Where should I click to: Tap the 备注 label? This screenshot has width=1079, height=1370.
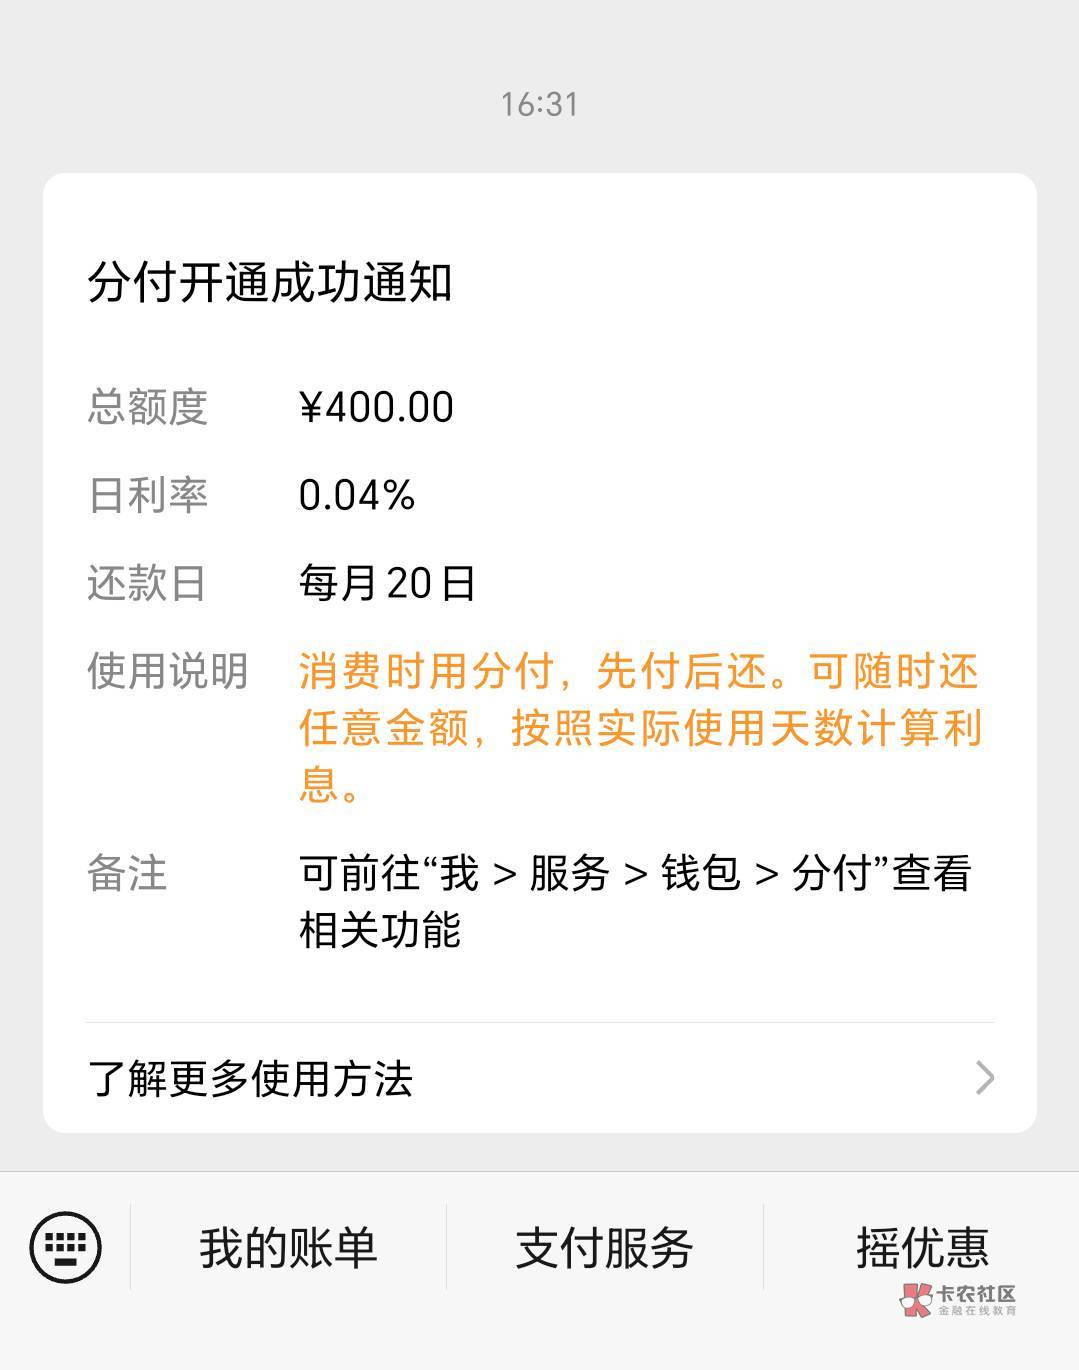click(x=127, y=873)
